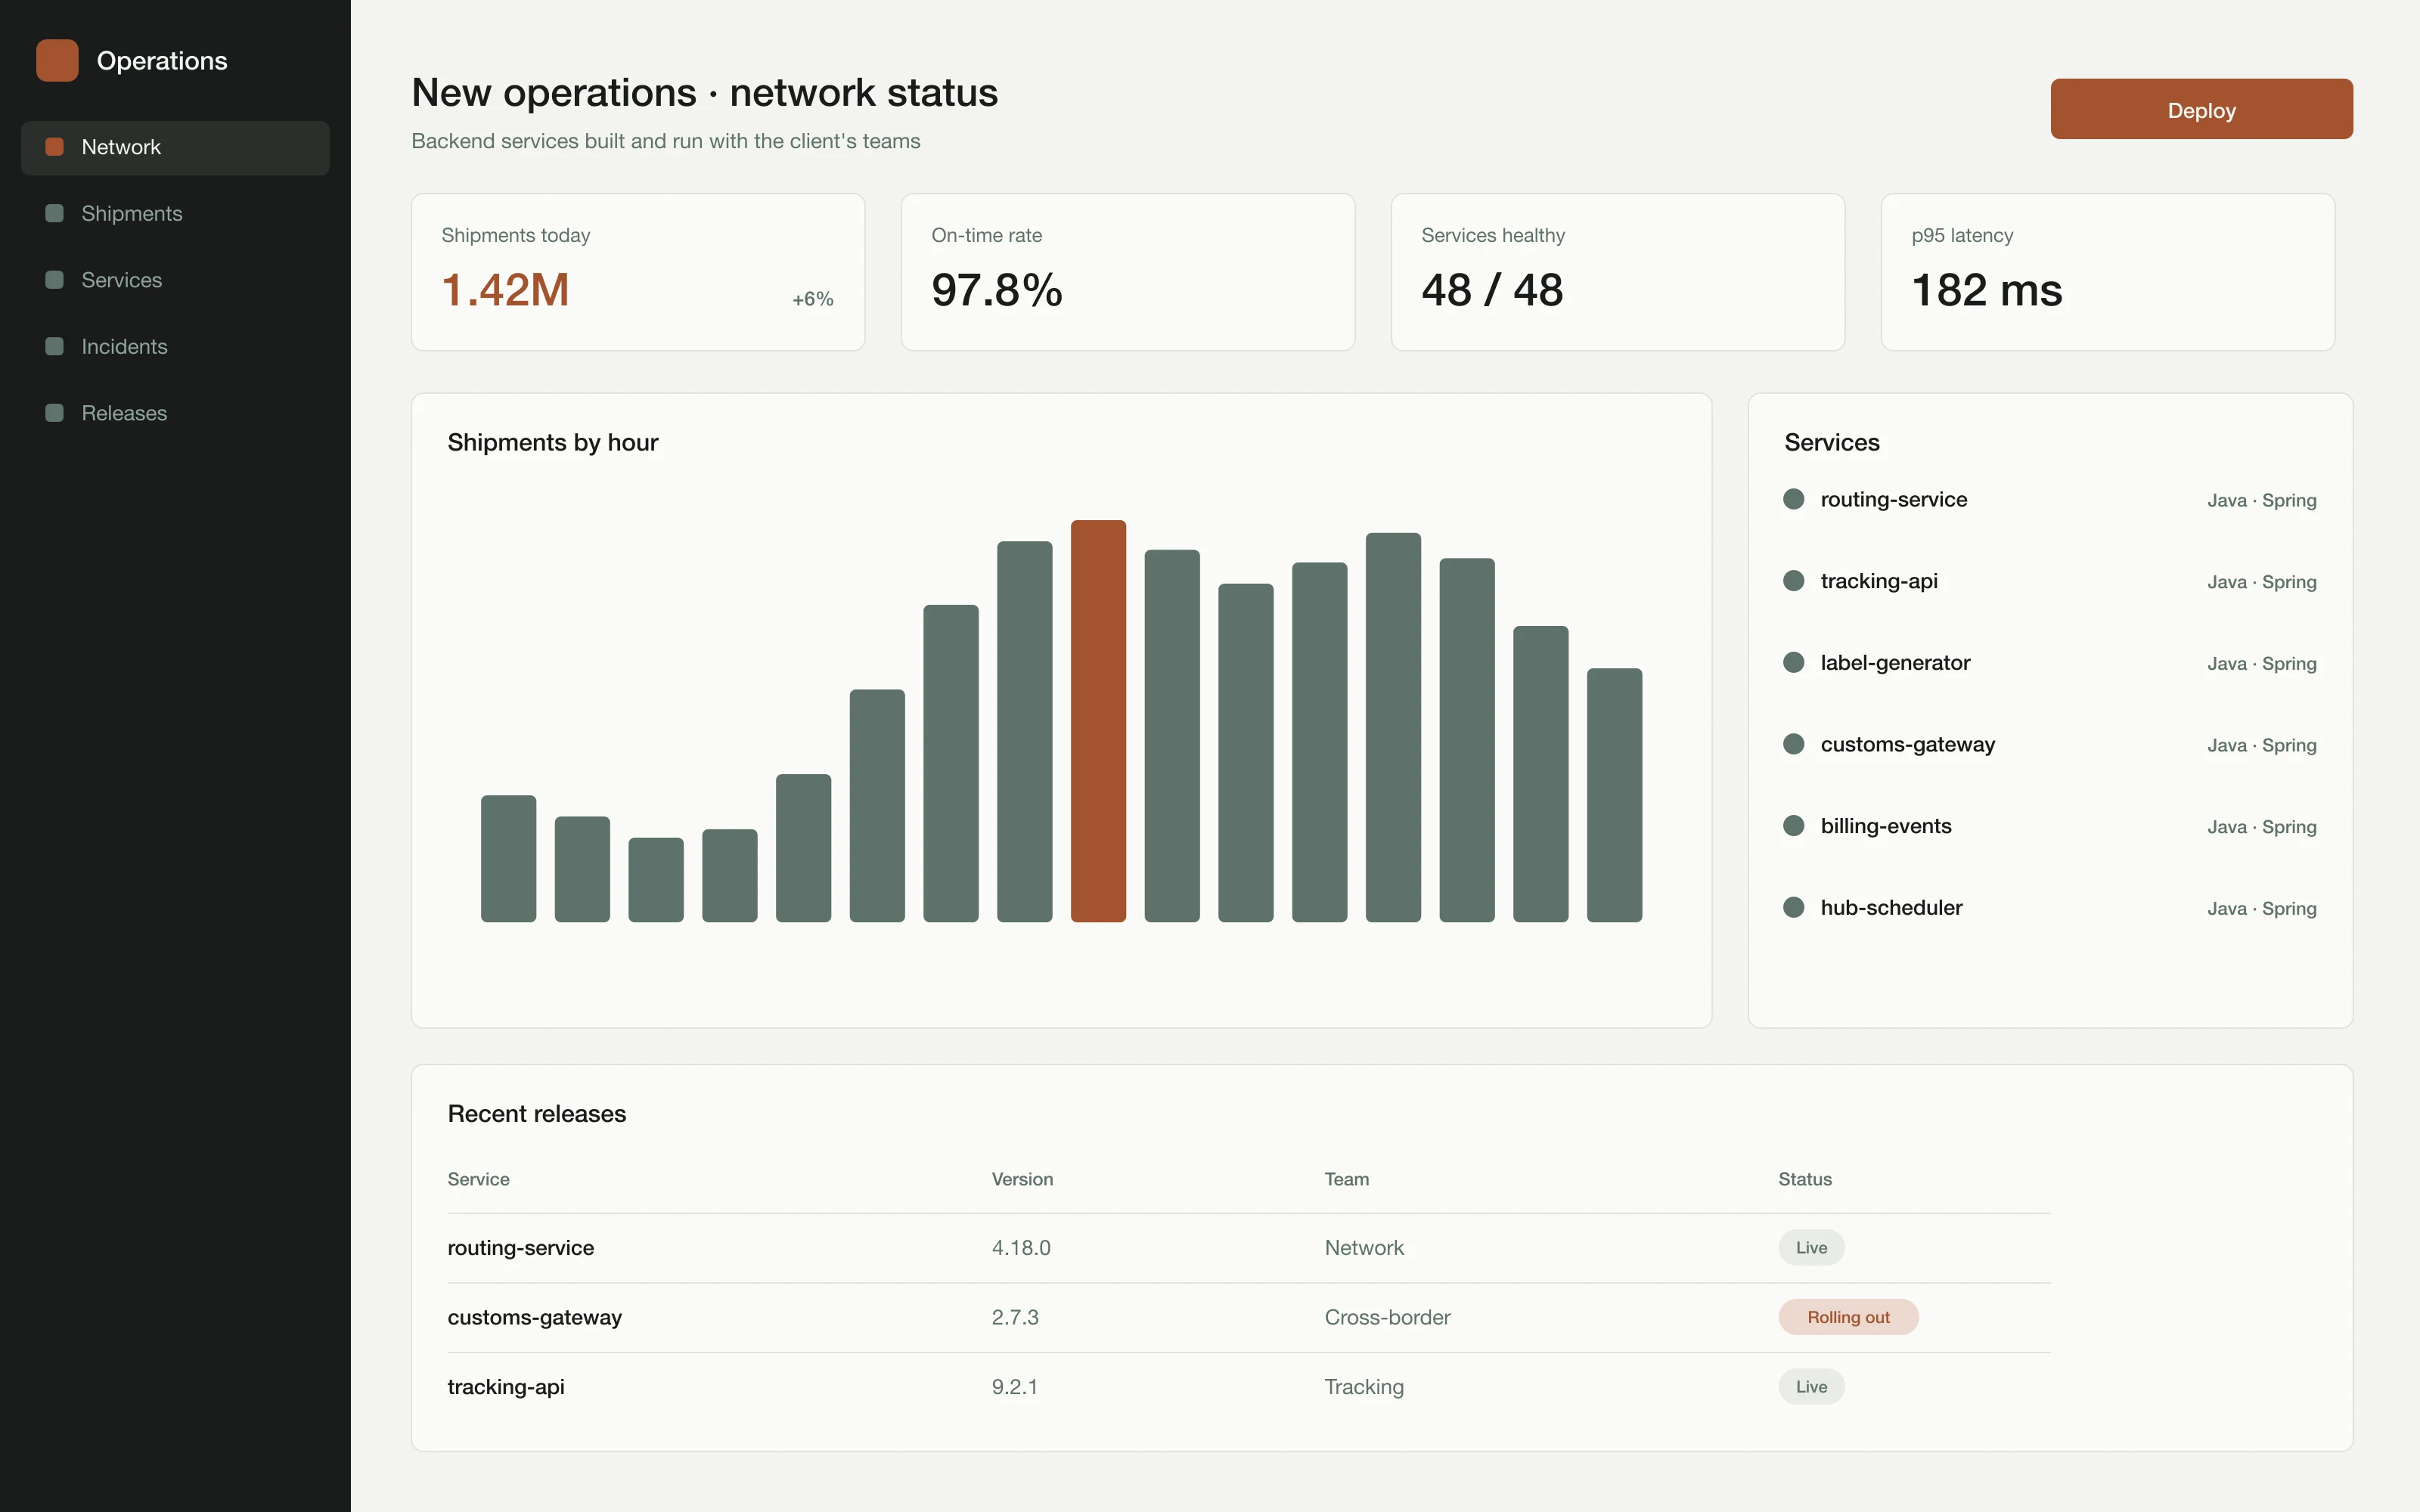Click the +6% change value
Screen dimensions: 2420x1512
click(813, 299)
